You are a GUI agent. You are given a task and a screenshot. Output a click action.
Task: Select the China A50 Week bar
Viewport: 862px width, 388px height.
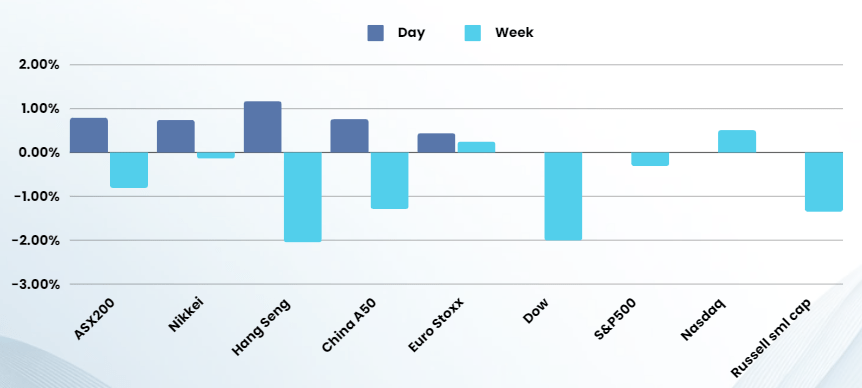390,180
